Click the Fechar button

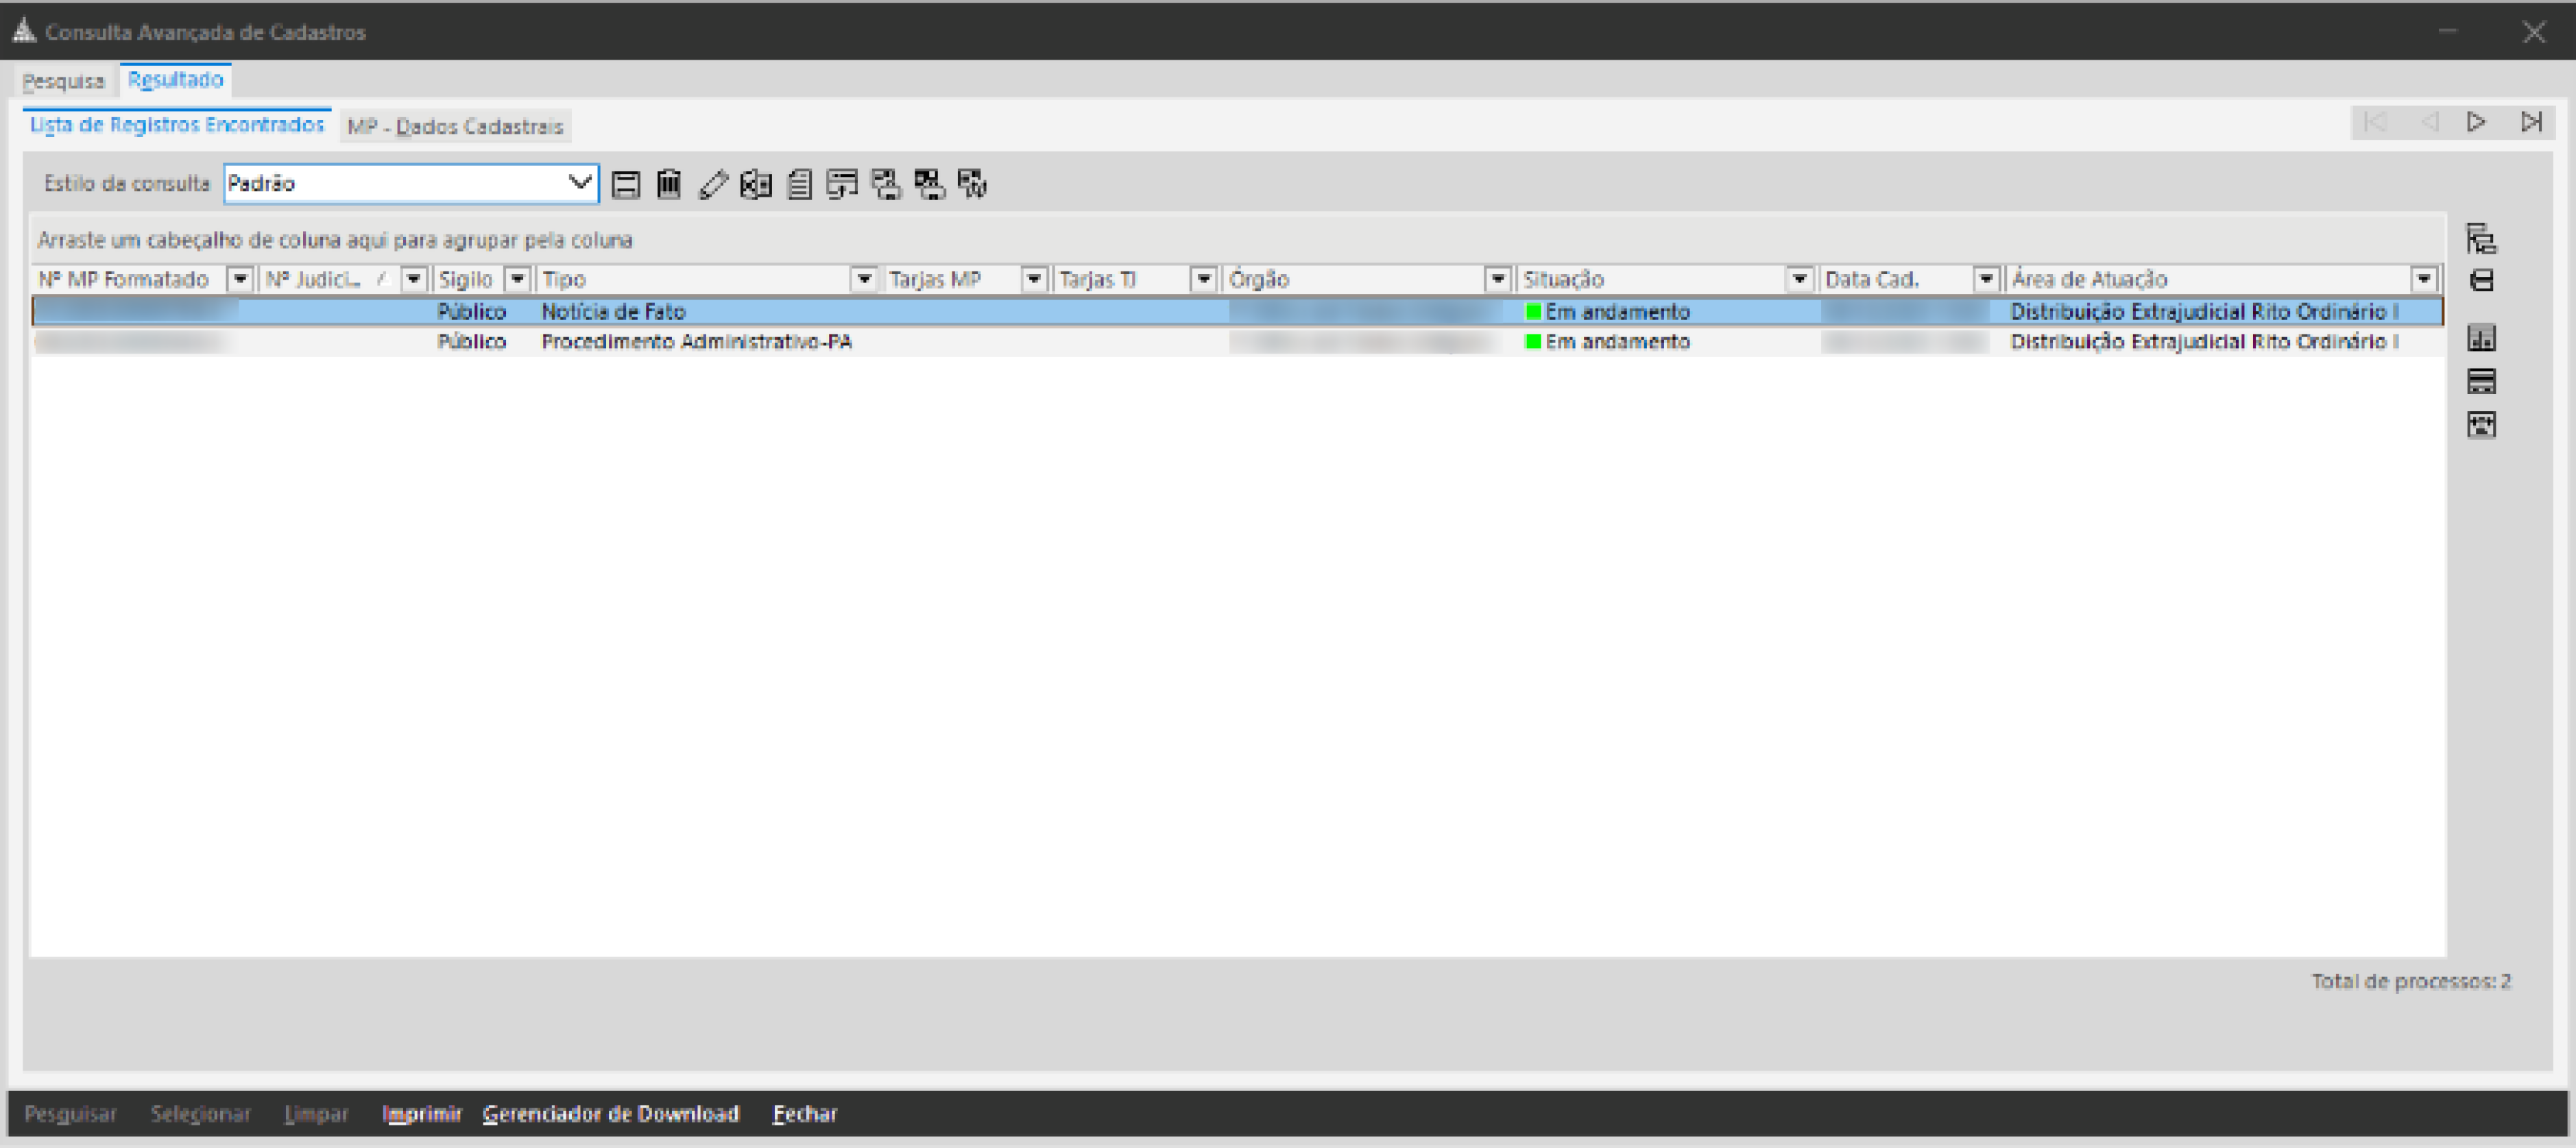(804, 1113)
